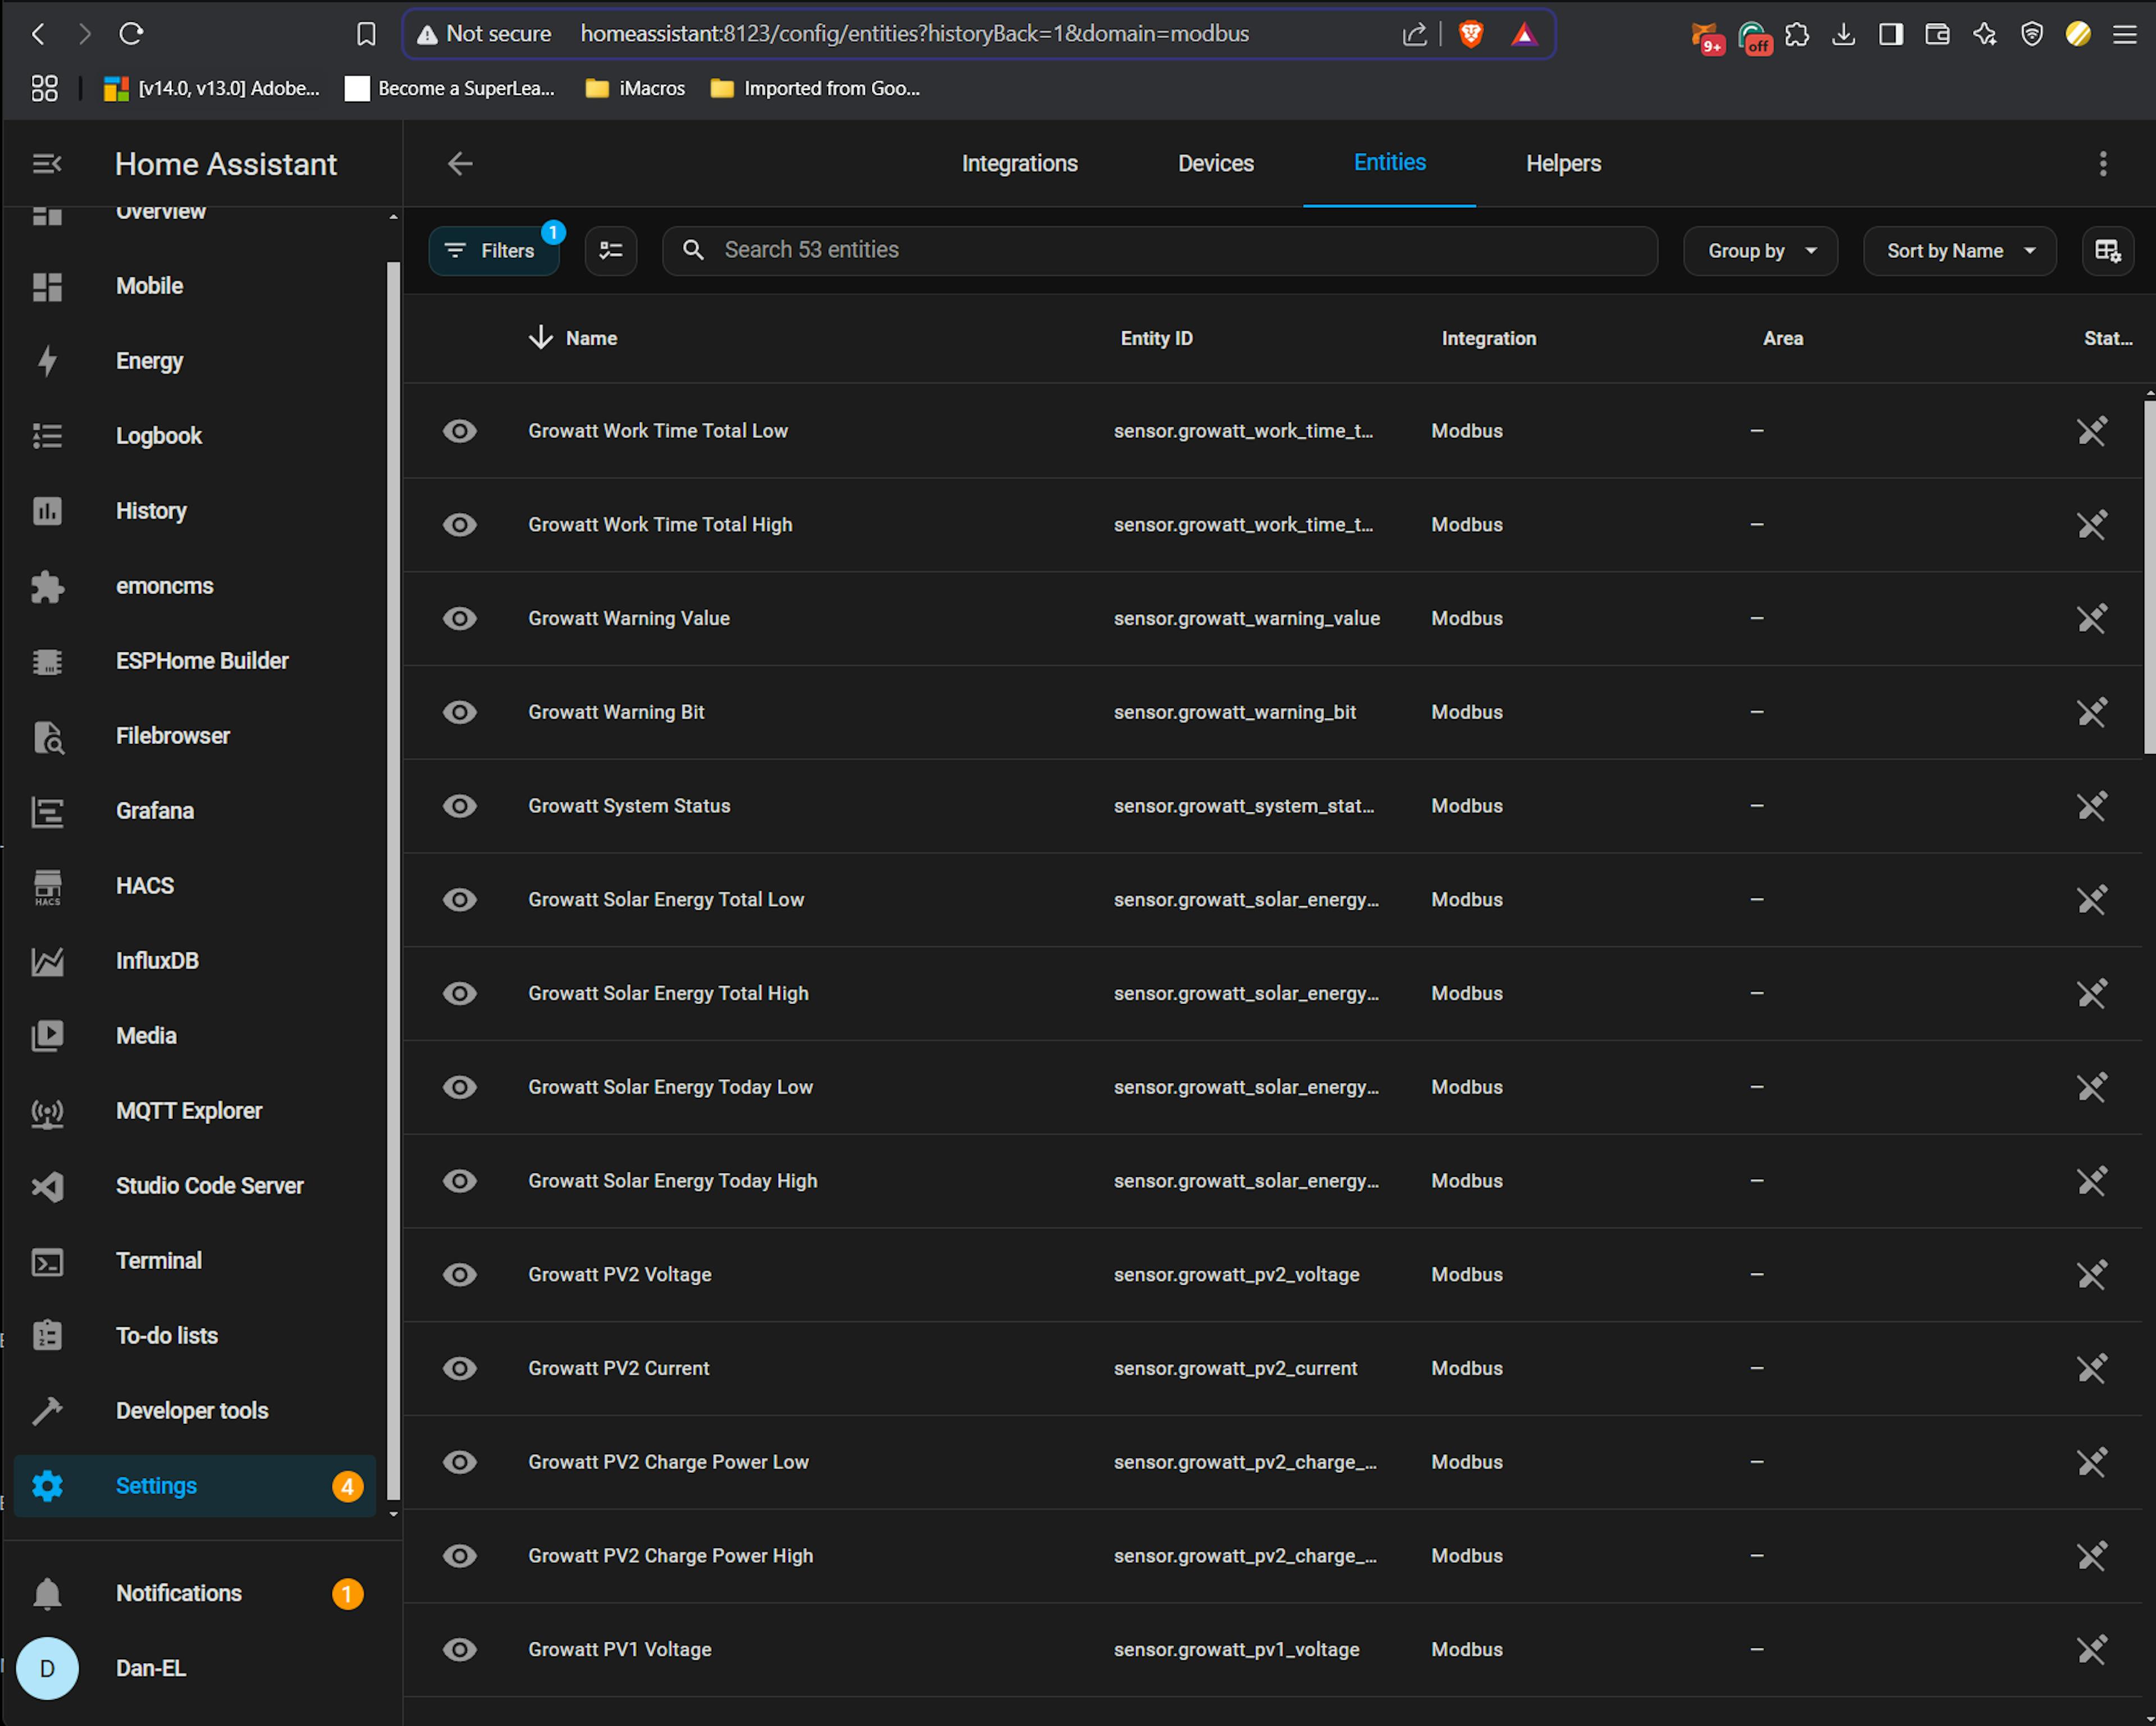Open the MQTT Explorer panel
Viewport: 2156px width, 1726px height.
click(x=188, y=1111)
